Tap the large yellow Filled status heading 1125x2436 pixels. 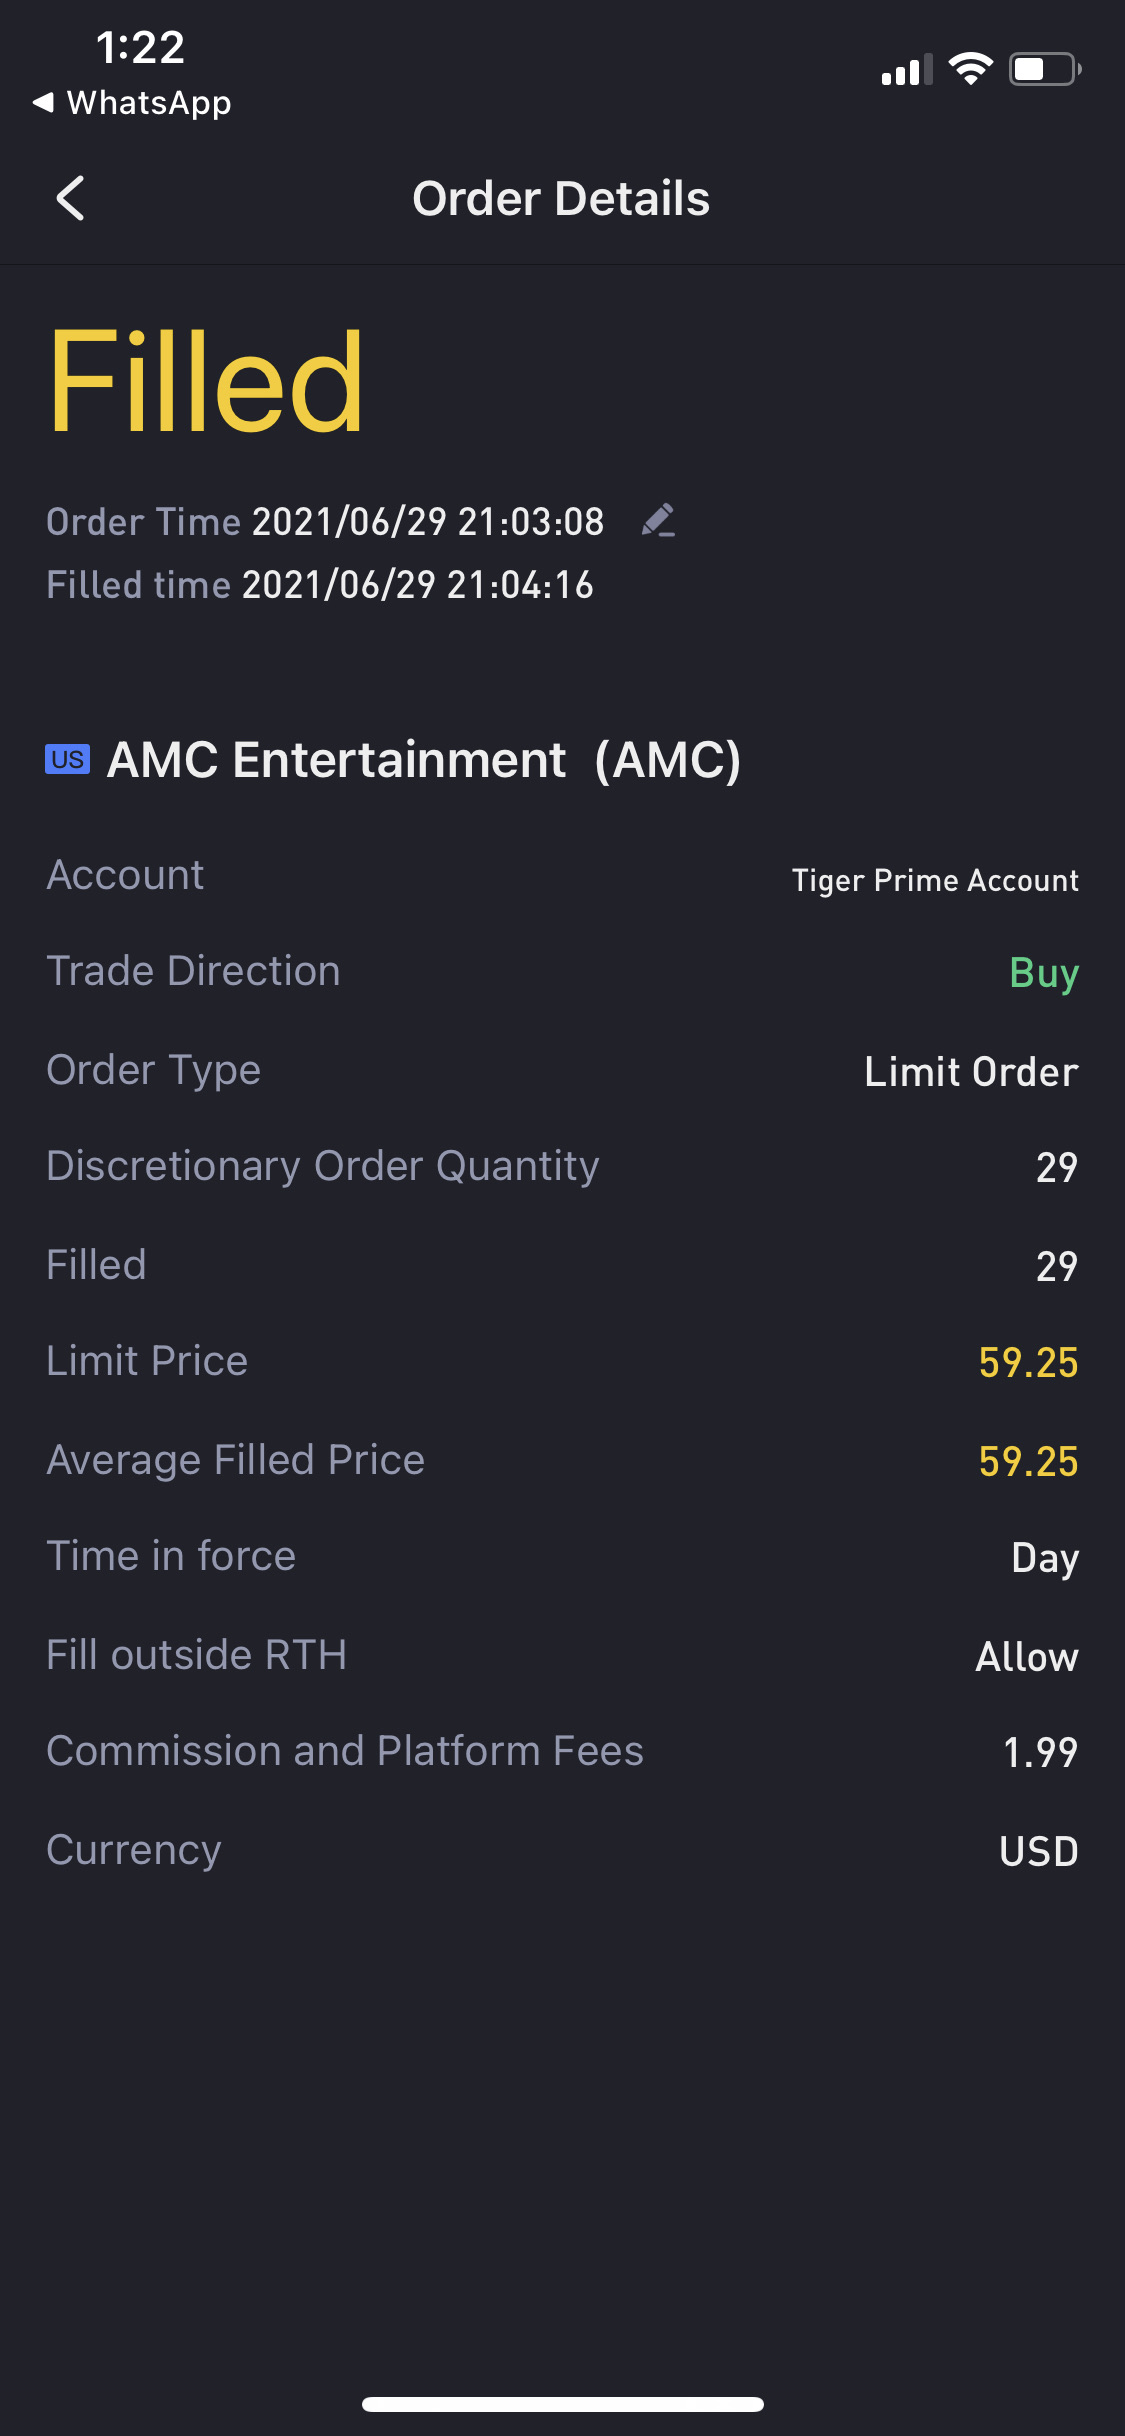pos(206,383)
